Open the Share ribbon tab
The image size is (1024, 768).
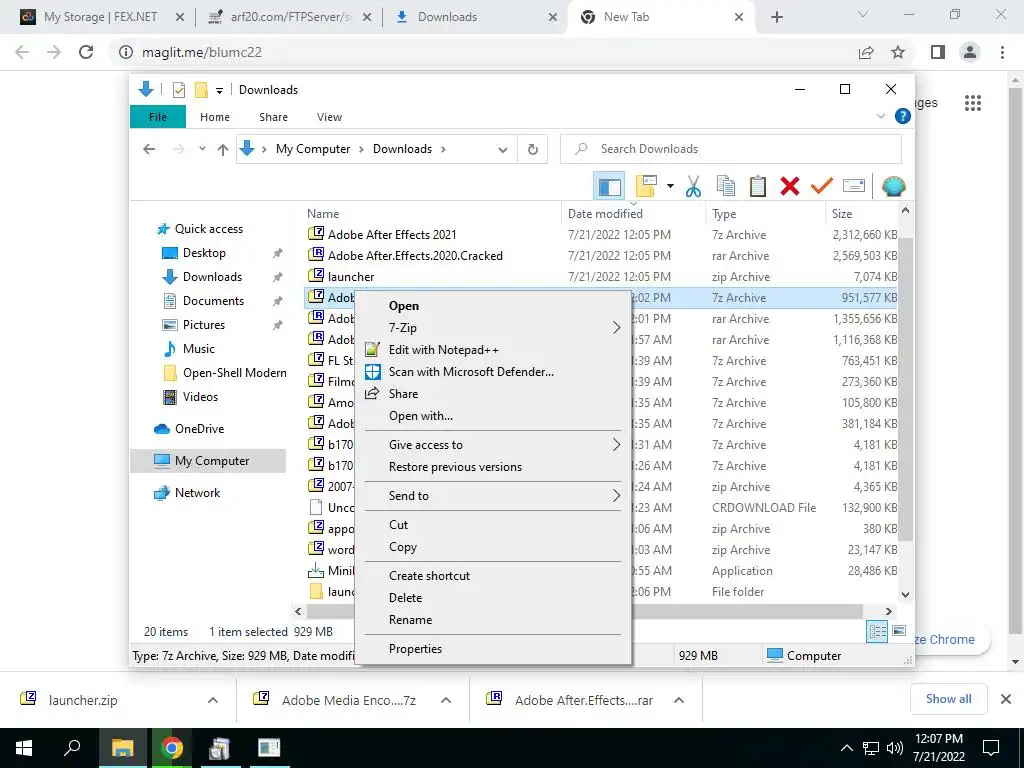point(273,117)
